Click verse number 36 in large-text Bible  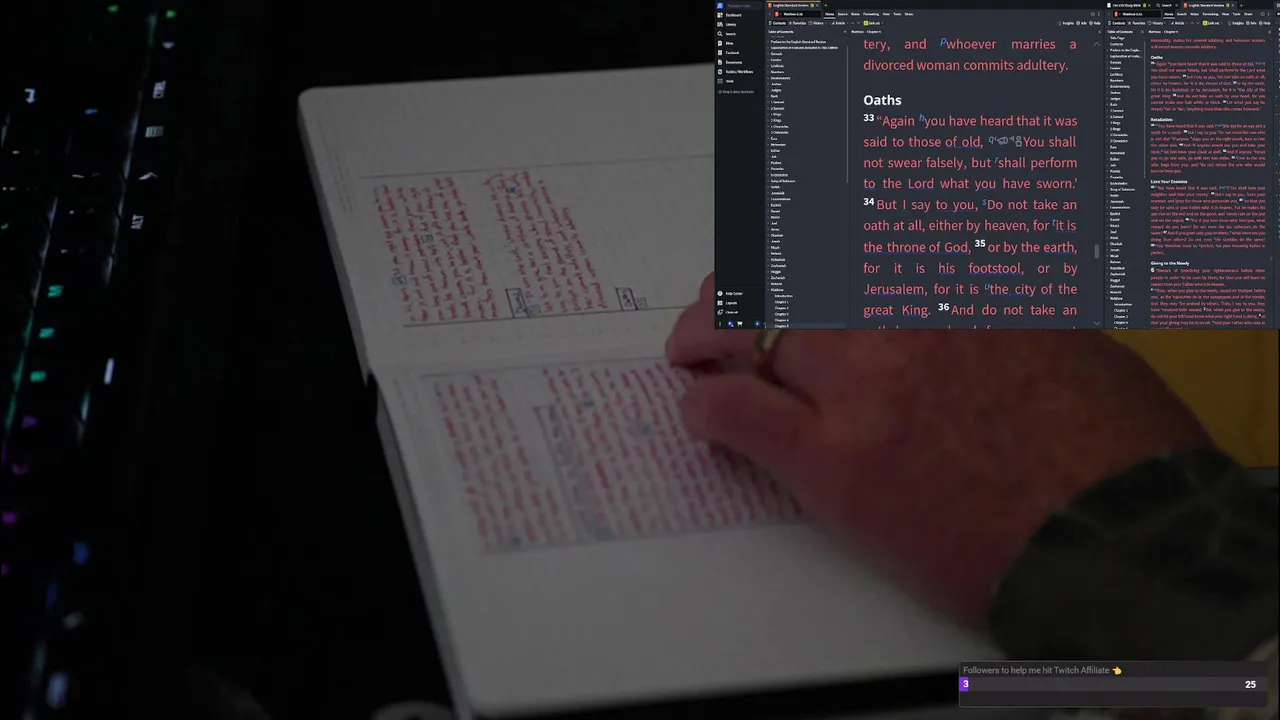(944, 306)
